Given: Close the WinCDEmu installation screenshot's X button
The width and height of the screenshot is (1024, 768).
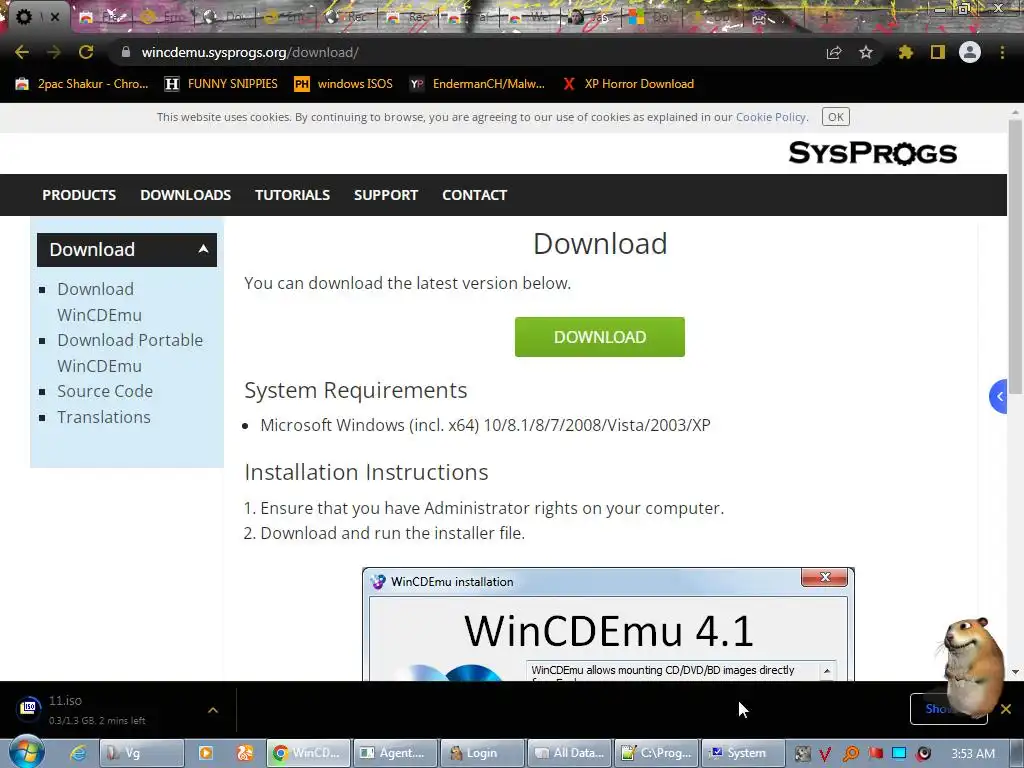Looking at the screenshot, I should pyautogui.click(x=824, y=577).
